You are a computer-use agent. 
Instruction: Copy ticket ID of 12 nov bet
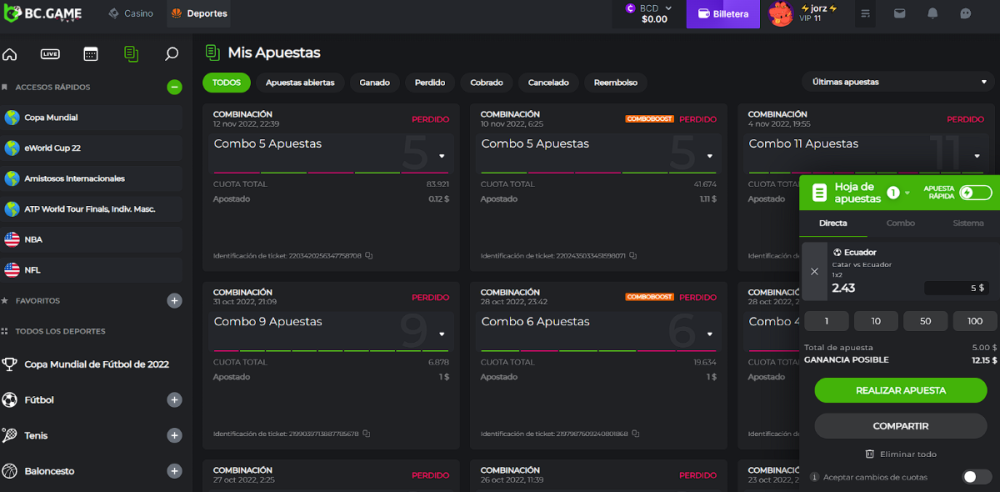pos(369,256)
